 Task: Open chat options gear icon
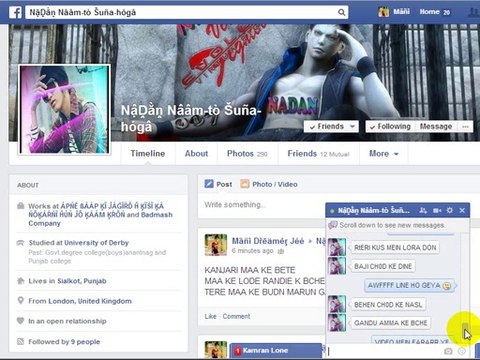pos(450,210)
